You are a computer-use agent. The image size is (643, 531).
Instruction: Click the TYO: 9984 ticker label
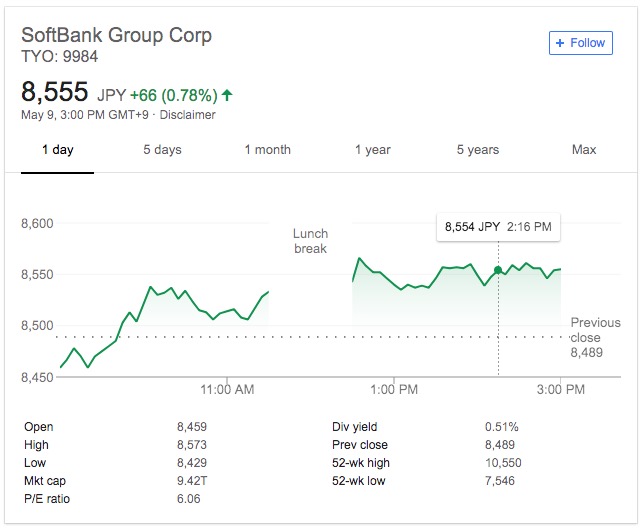[60, 56]
